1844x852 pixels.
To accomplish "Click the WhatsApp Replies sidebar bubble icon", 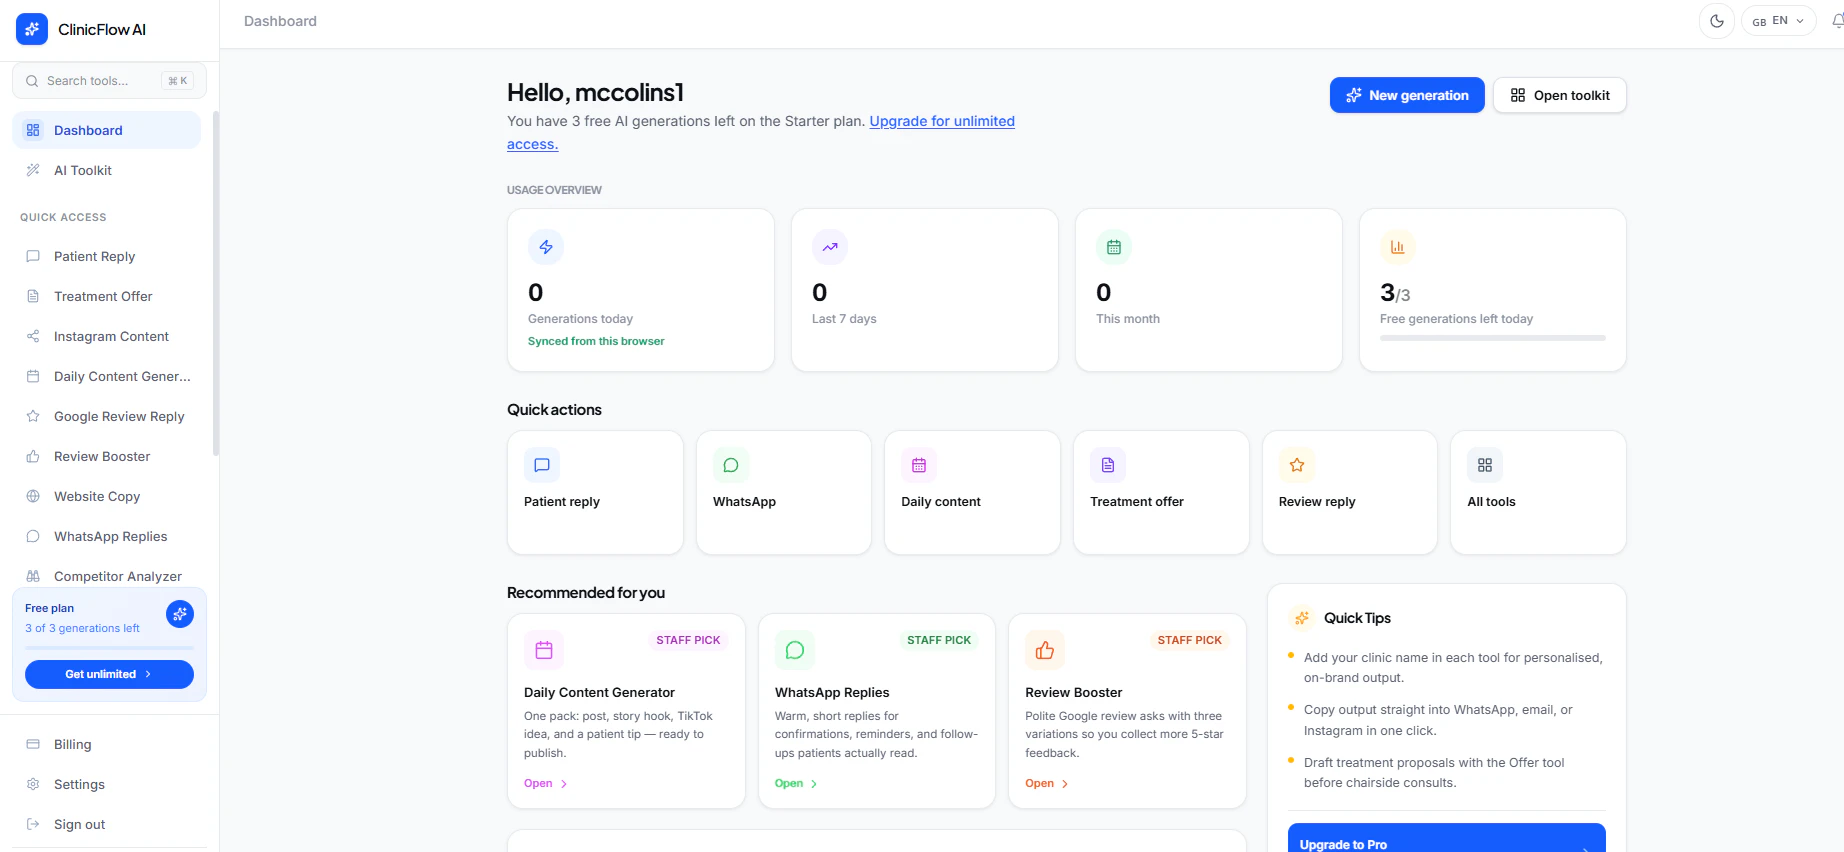I will [33, 536].
